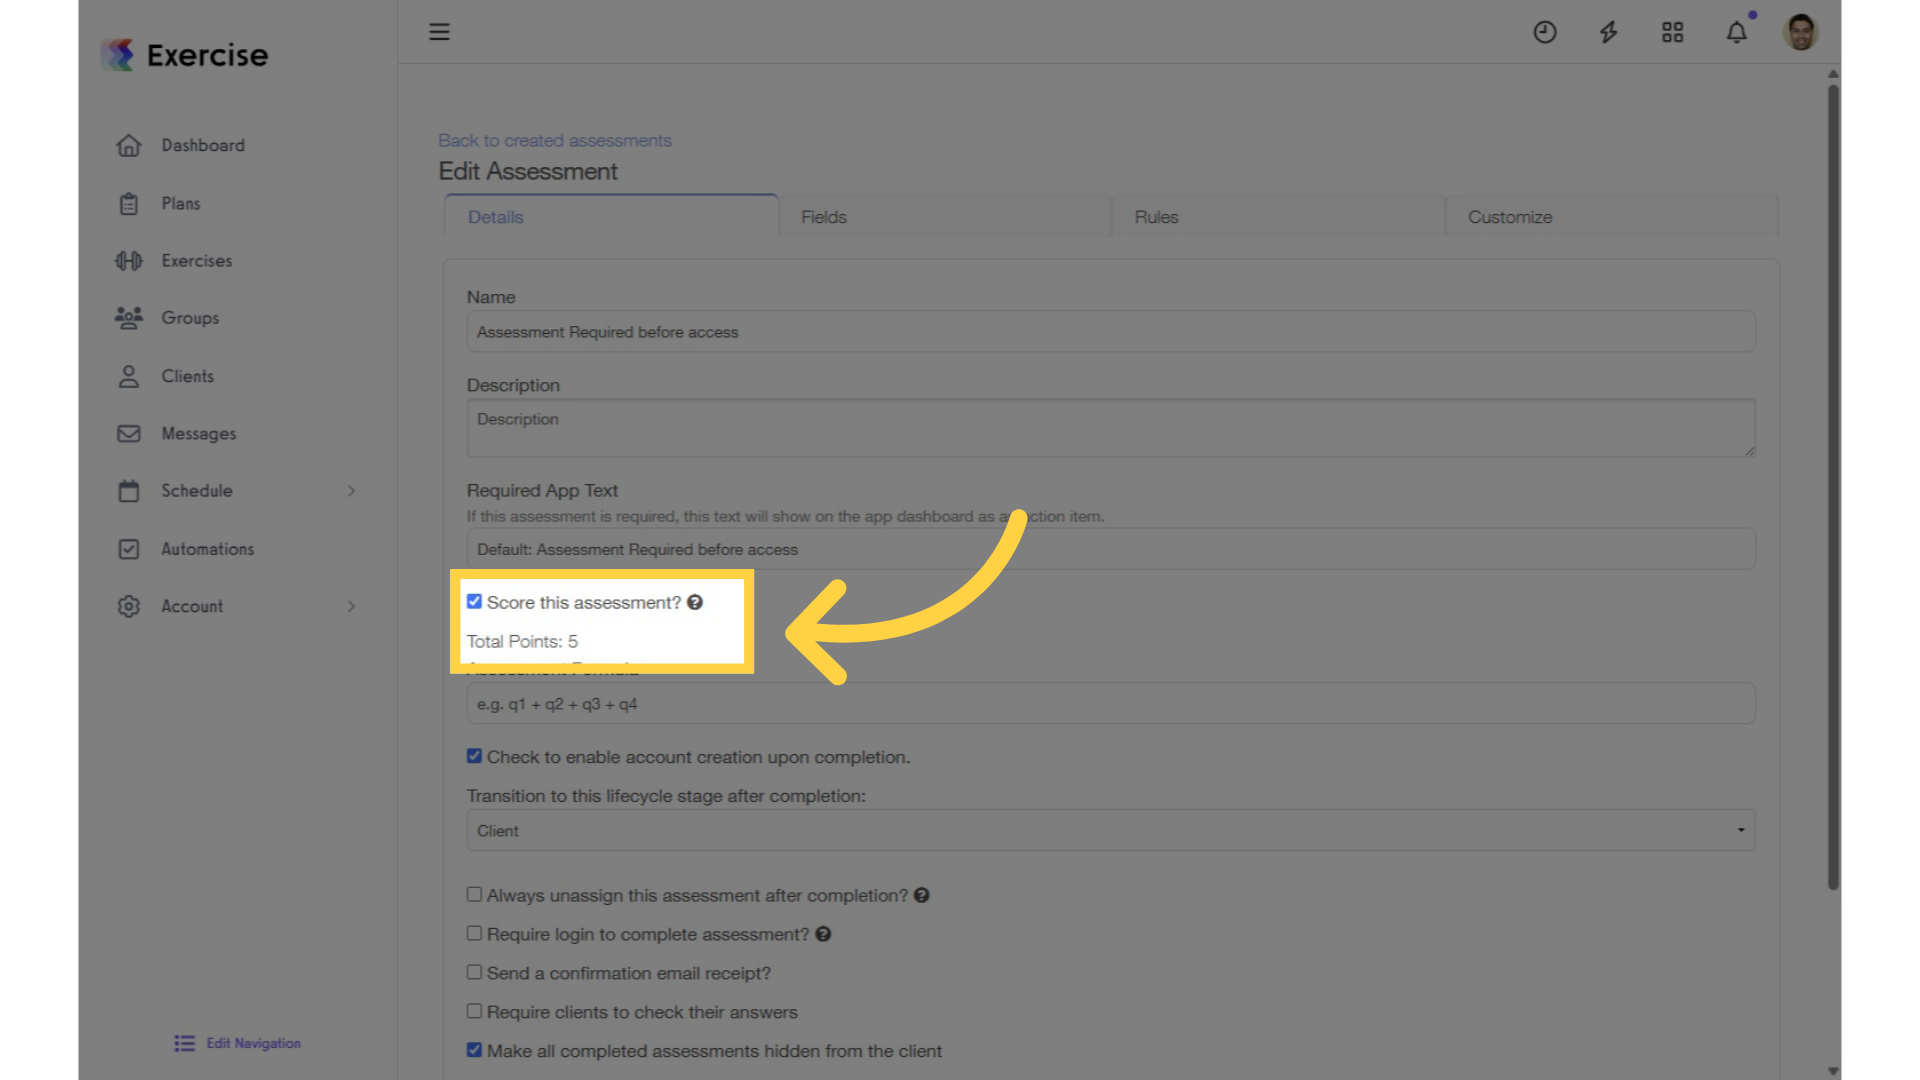Expand the Account submenu chevron

click(x=351, y=606)
